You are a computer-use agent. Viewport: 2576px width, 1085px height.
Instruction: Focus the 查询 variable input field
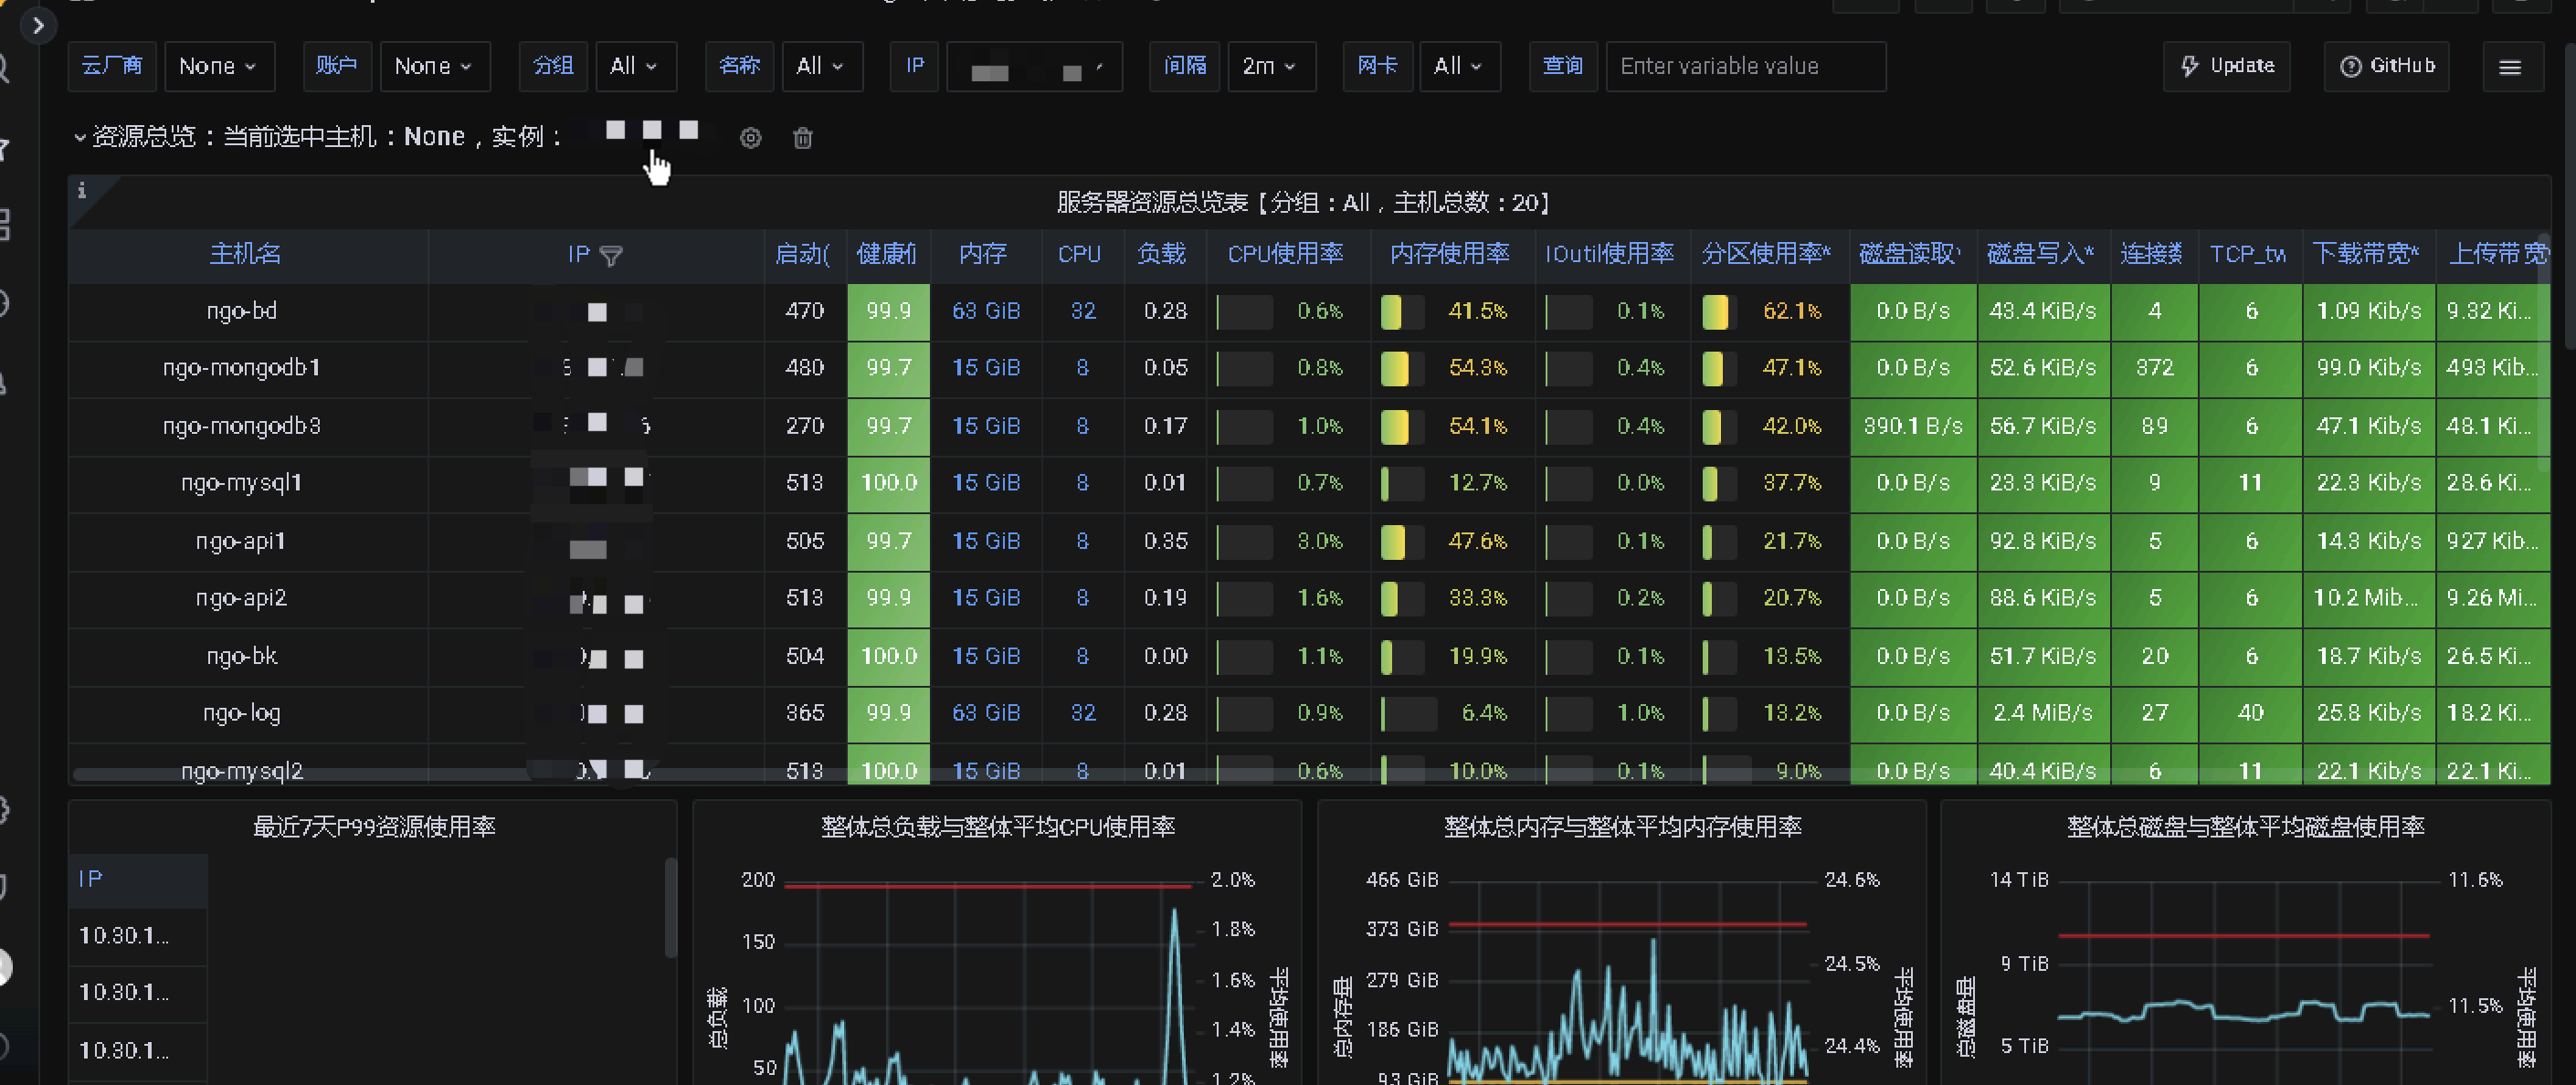tap(1745, 67)
